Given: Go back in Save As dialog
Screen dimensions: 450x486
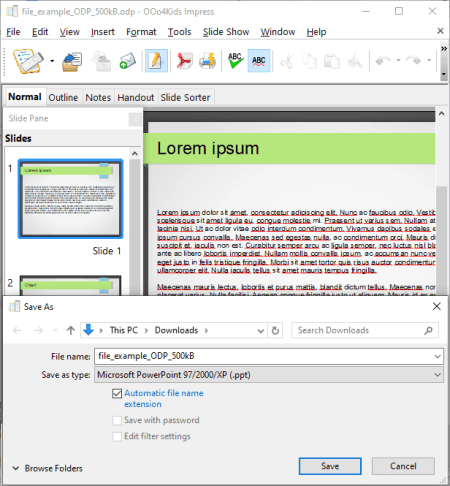Looking at the screenshot, I should click(x=17, y=330).
